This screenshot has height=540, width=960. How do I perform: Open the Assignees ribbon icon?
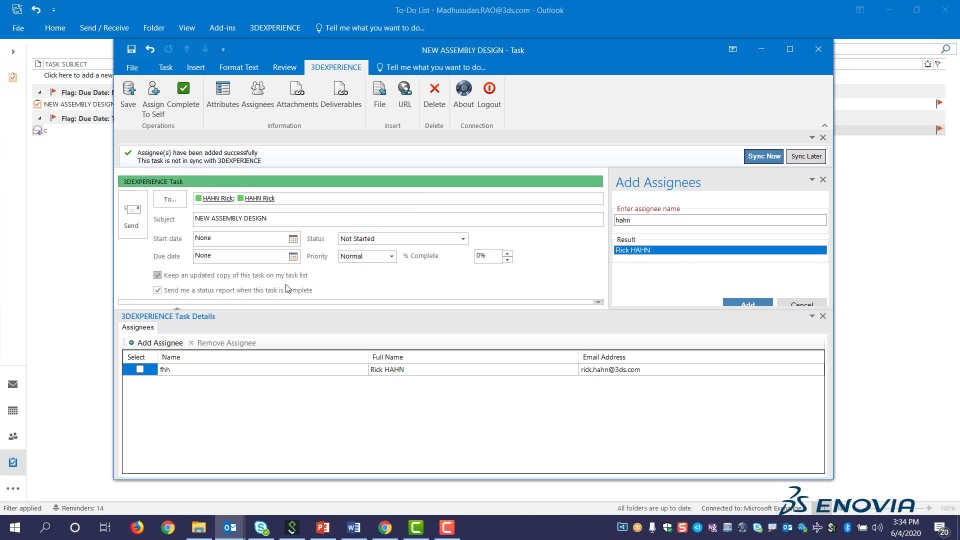click(257, 90)
